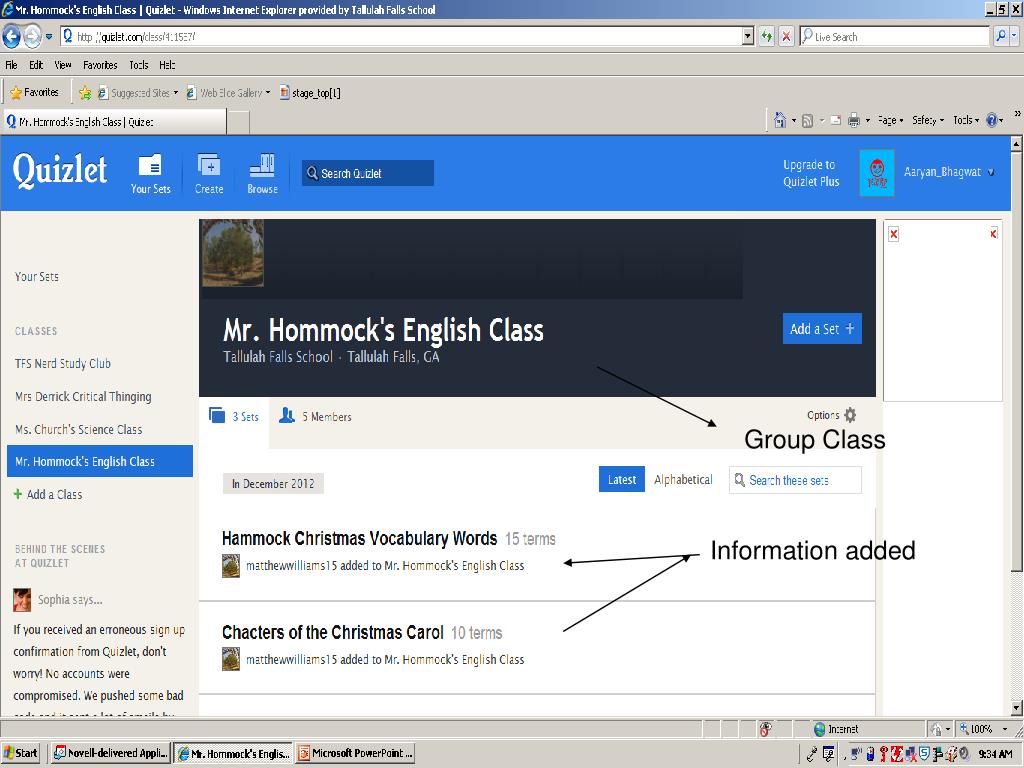Screen dimensions: 1024x768
Task: Open the Favorites menu in menu bar
Action: (x=100, y=65)
